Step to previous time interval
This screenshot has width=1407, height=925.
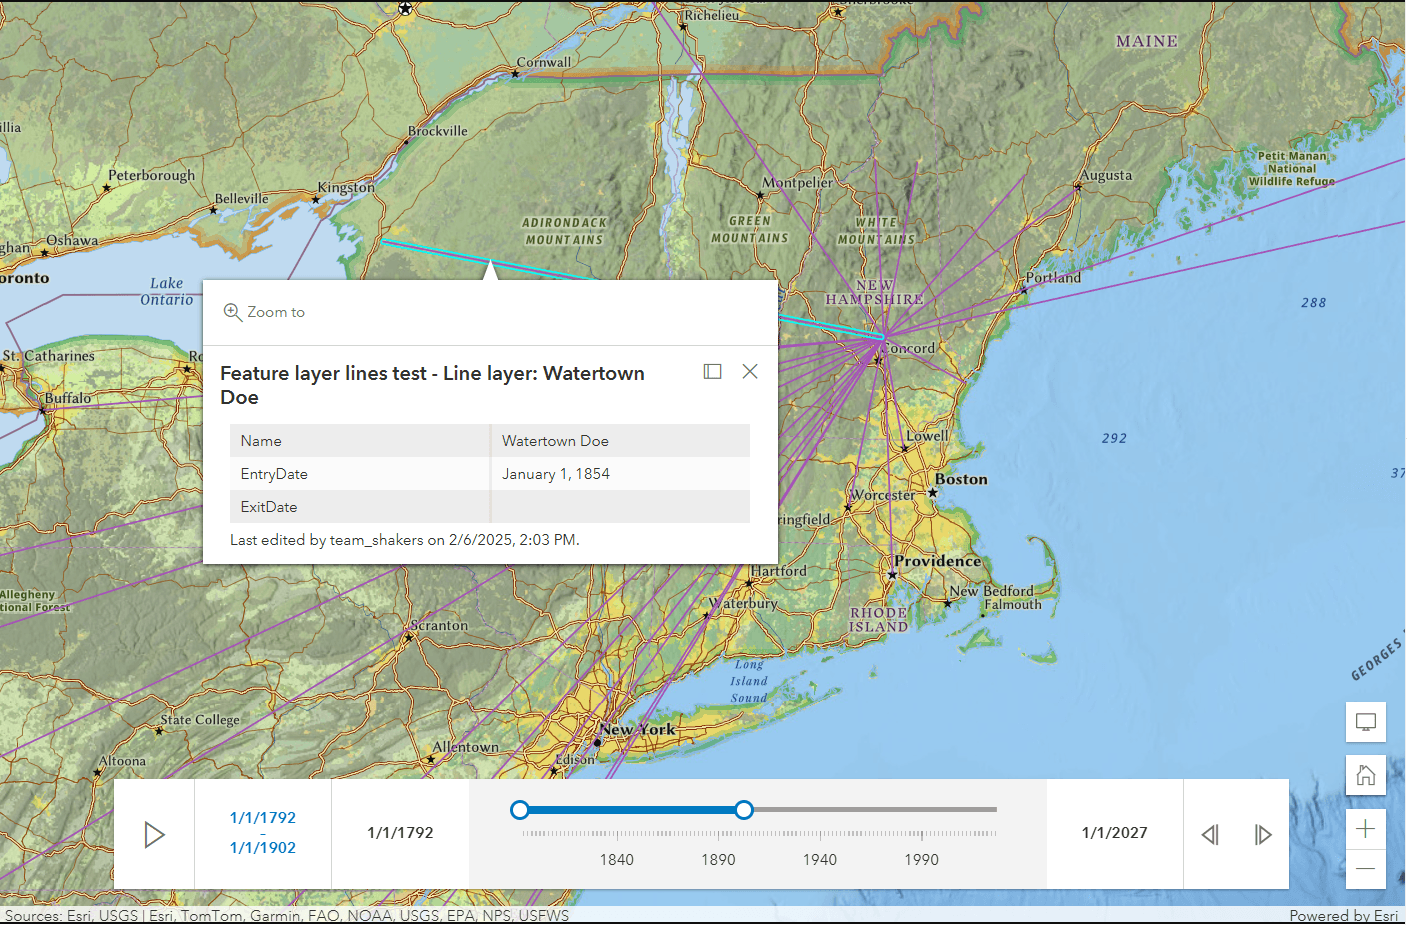1210,834
